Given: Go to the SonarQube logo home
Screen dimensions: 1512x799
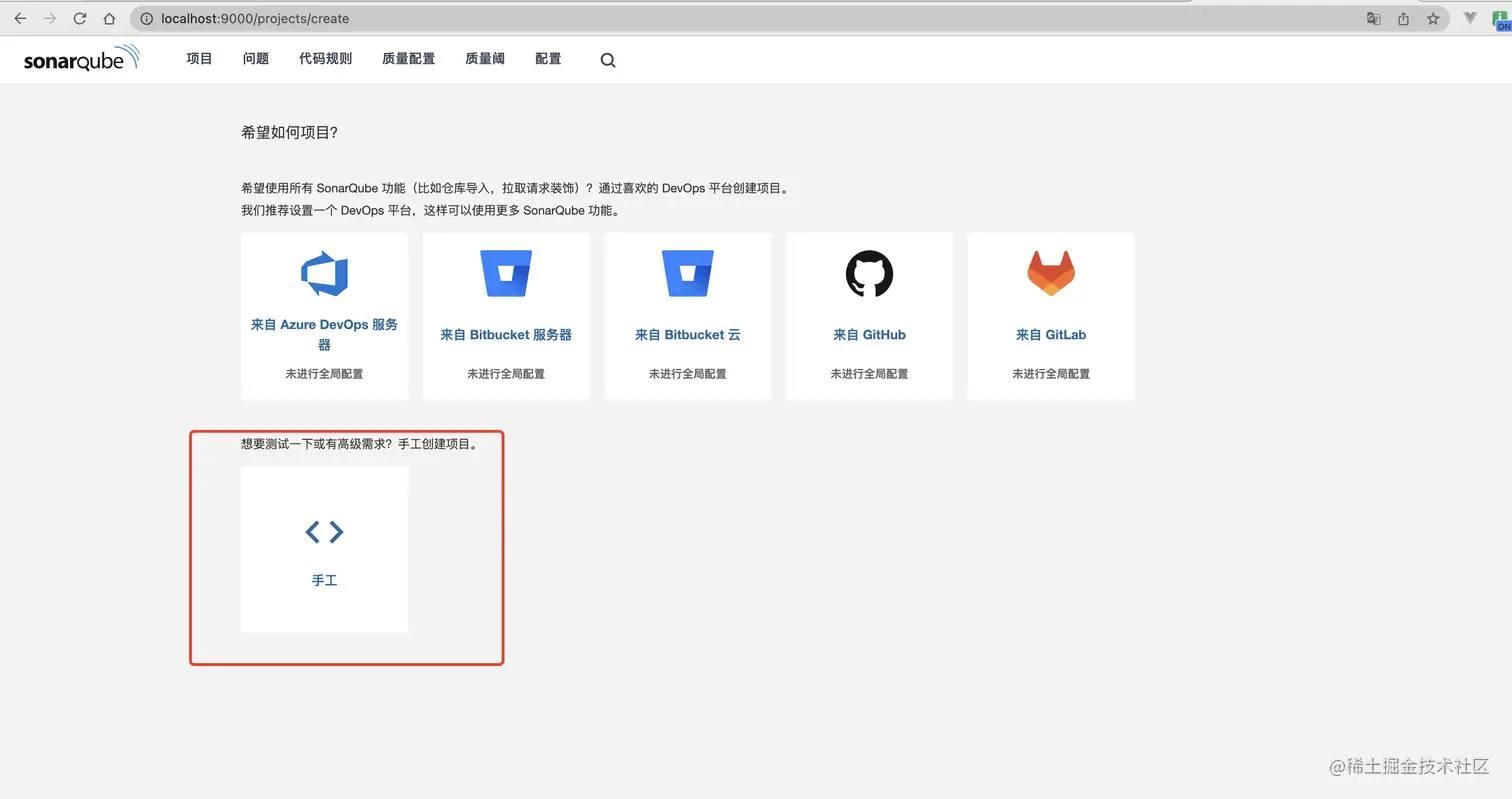Looking at the screenshot, I should (82, 59).
